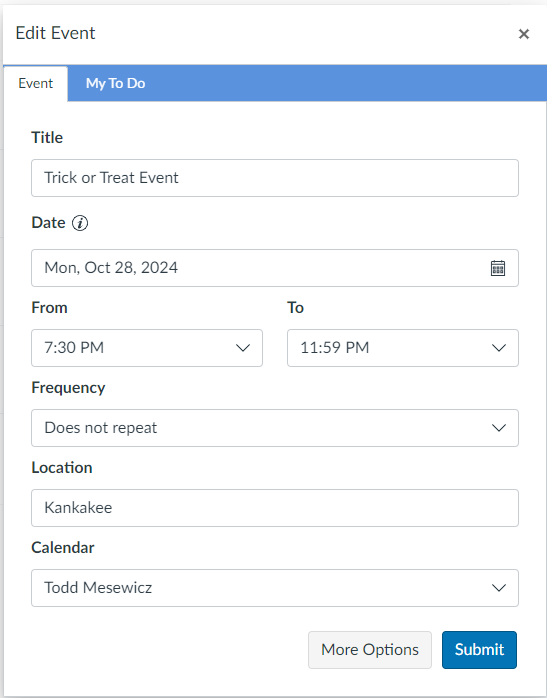Open the From time 7:30 PM dropdown
The height and width of the screenshot is (698, 547).
tap(147, 348)
